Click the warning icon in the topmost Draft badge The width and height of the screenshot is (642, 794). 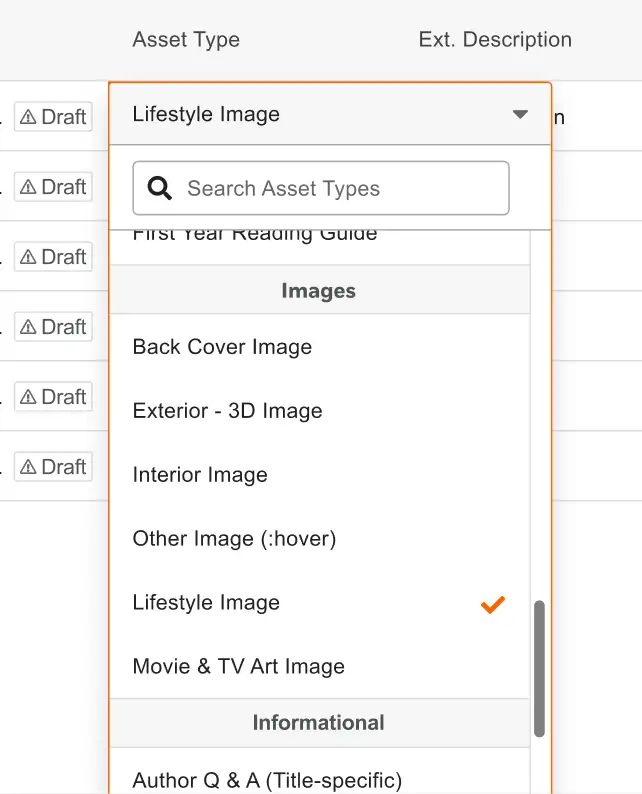[x=28, y=117]
